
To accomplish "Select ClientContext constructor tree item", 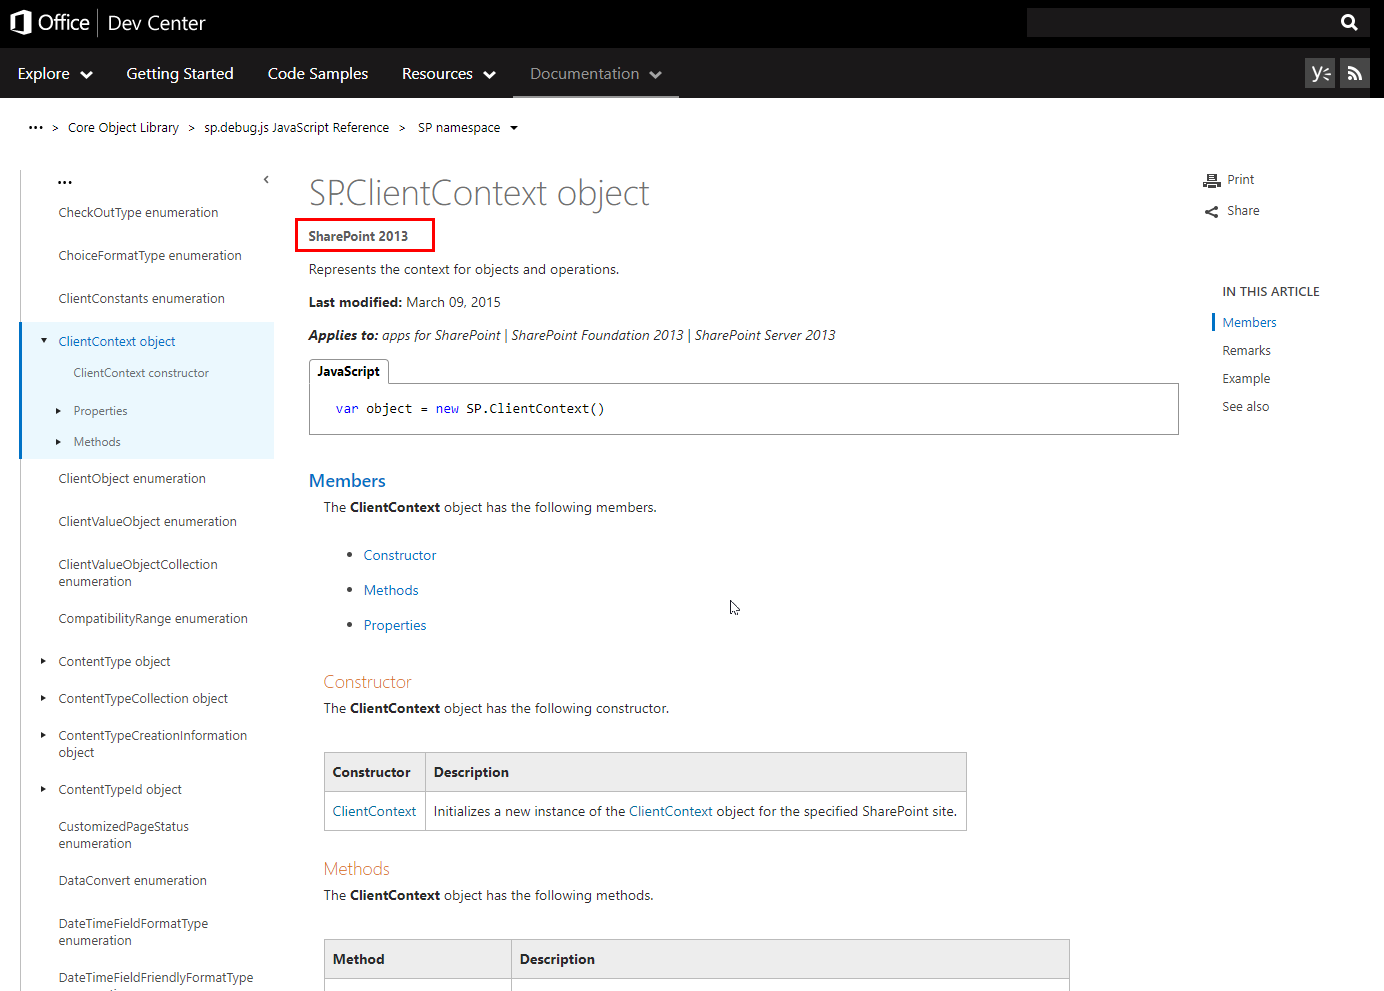I will pos(141,373).
